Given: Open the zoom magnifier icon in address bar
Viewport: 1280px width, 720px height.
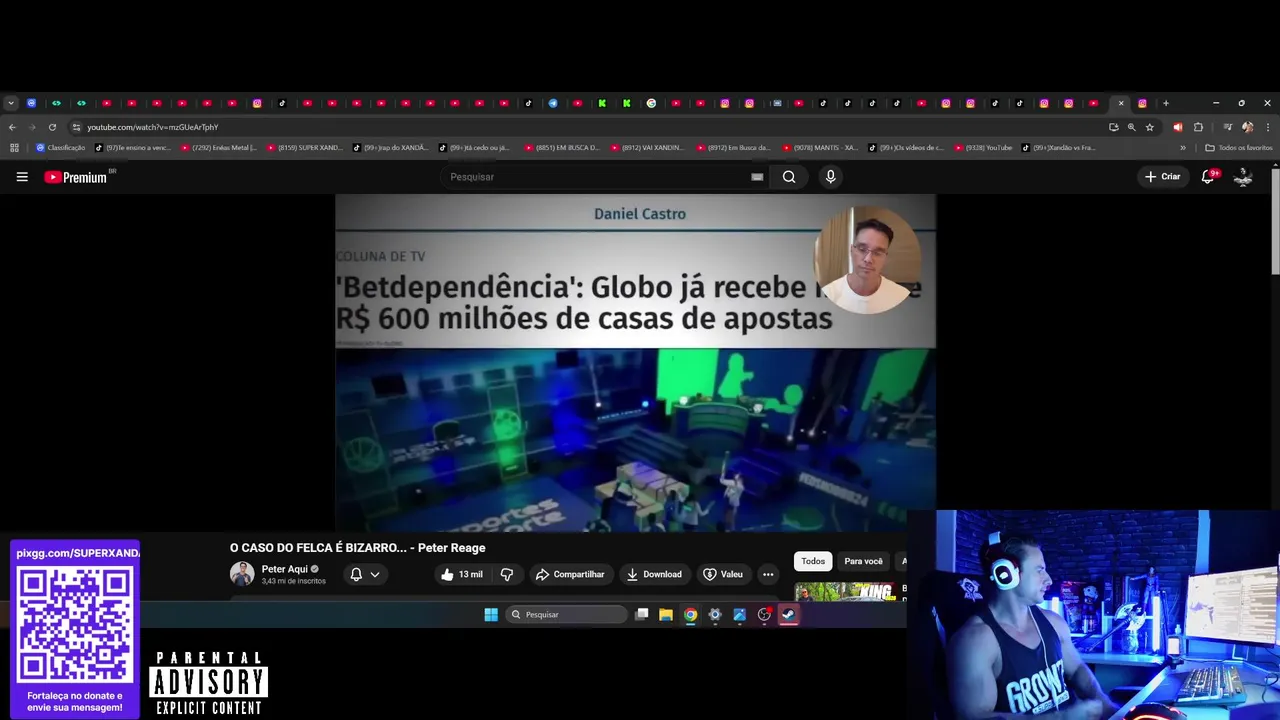Looking at the screenshot, I should click(x=1131, y=127).
